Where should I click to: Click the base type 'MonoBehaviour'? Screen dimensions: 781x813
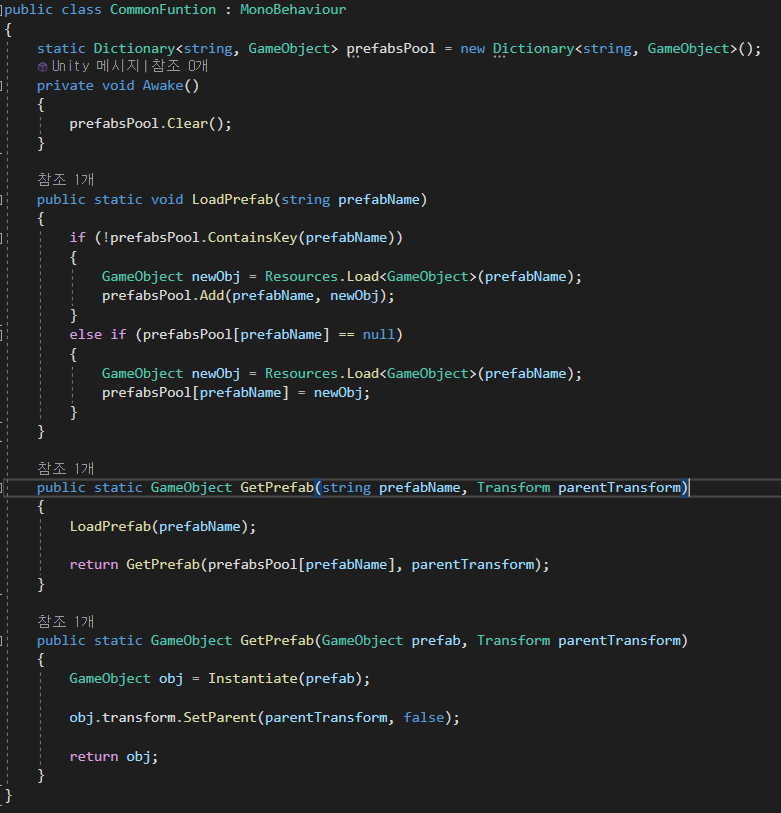(293, 9)
